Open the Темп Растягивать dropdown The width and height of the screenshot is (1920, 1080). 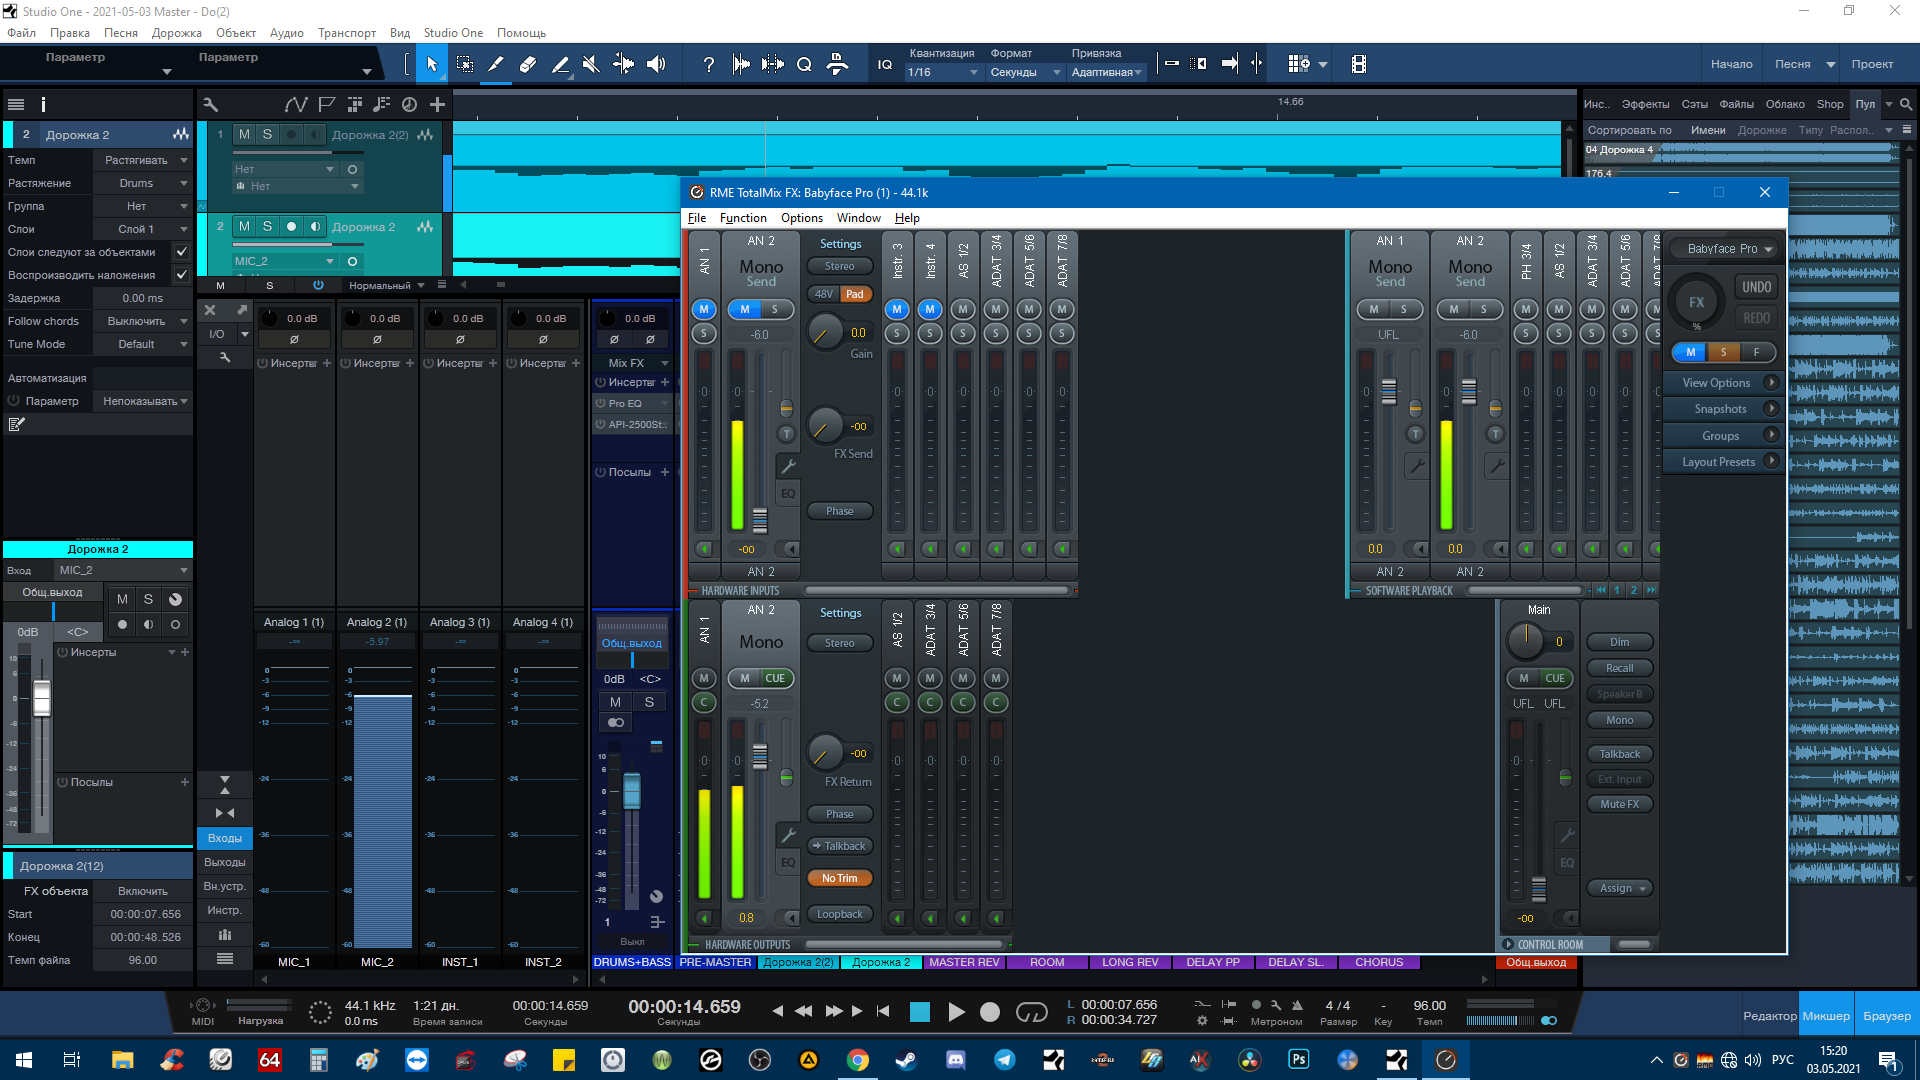[x=142, y=160]
